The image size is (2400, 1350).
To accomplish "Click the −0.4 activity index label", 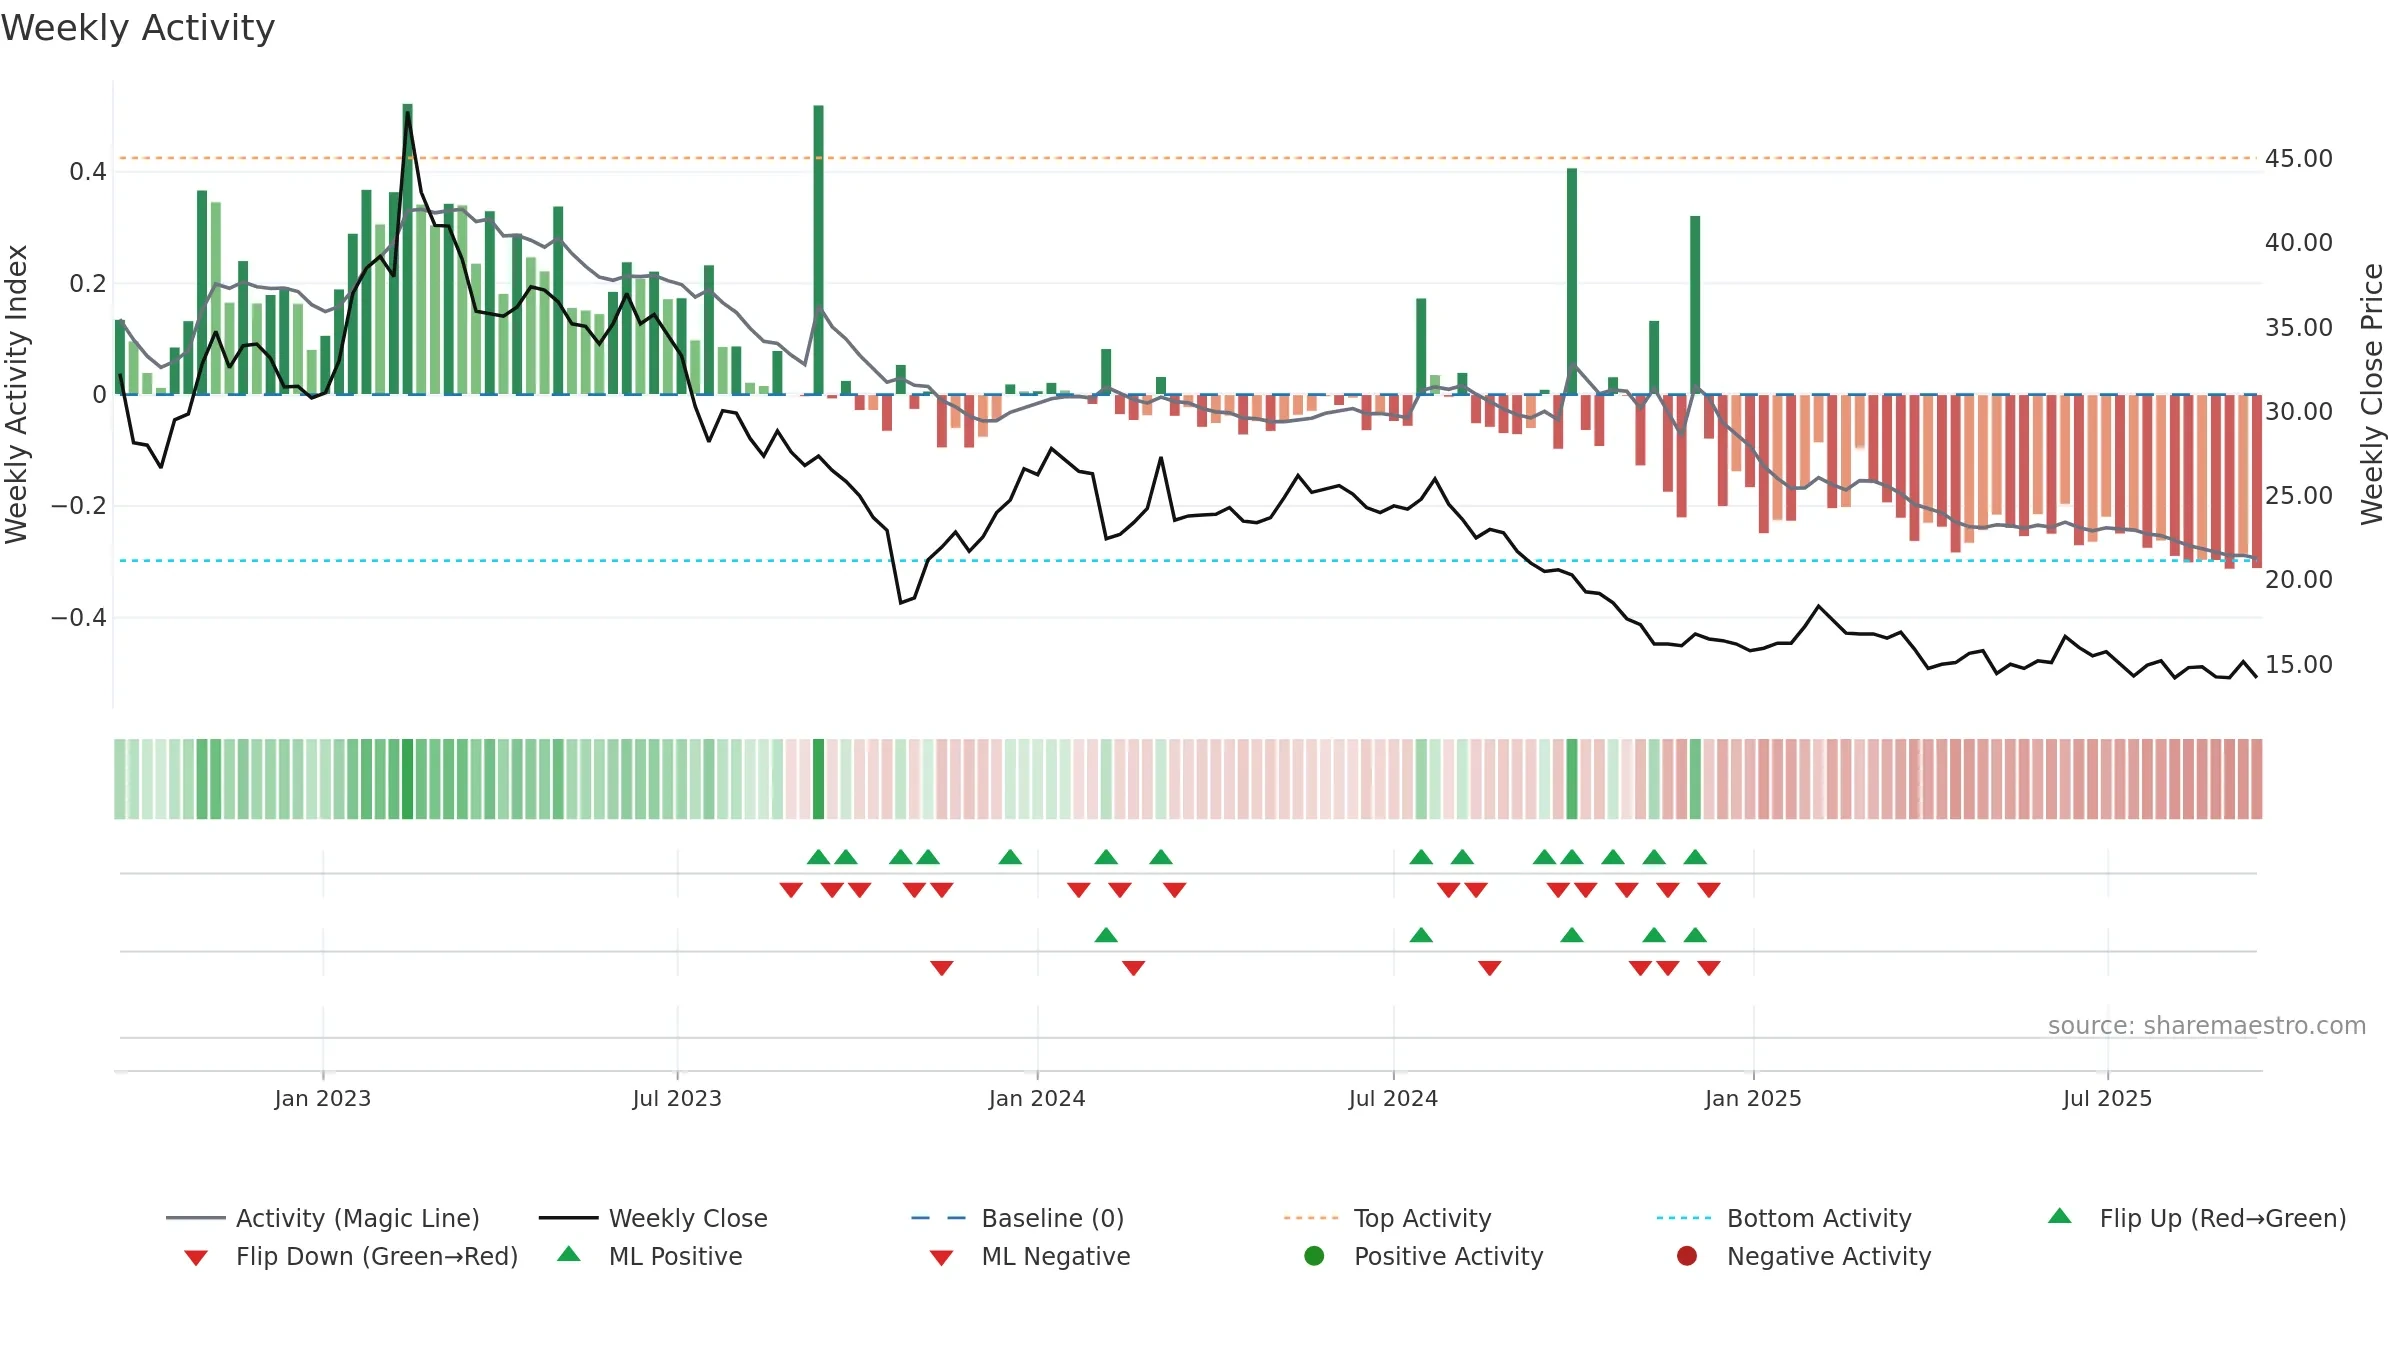I will click(79, 617).
